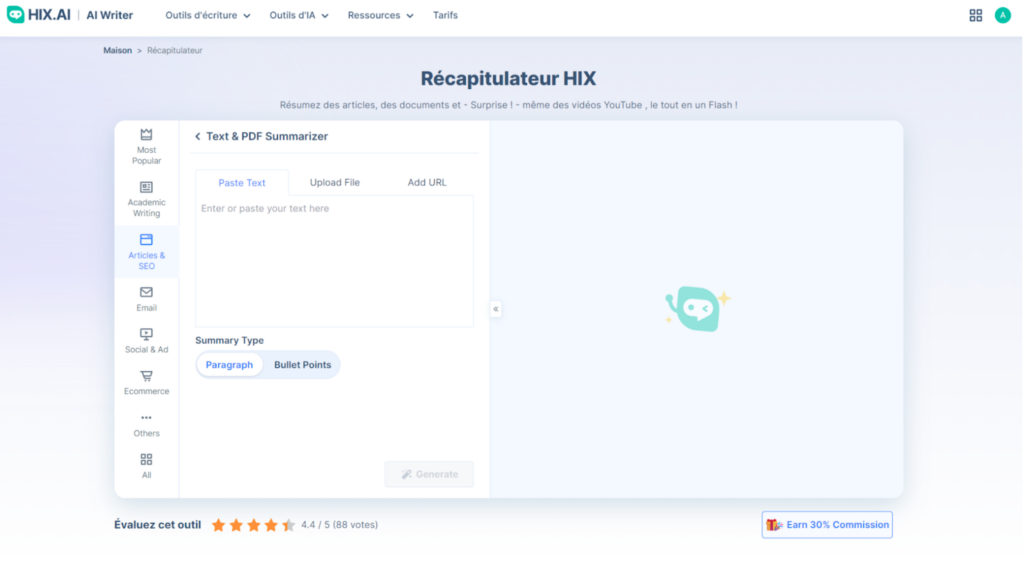The height and width of the screenshot is (562, 1024).
Task: Open the Tarifs page
Action: click(445, 15)
